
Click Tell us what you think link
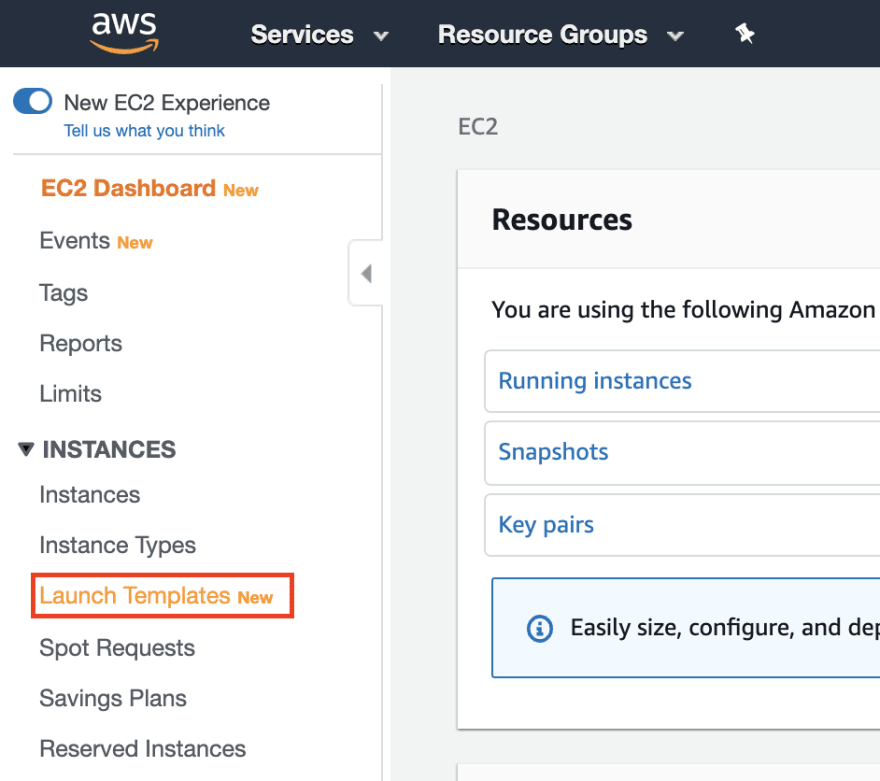pos(144,131)
